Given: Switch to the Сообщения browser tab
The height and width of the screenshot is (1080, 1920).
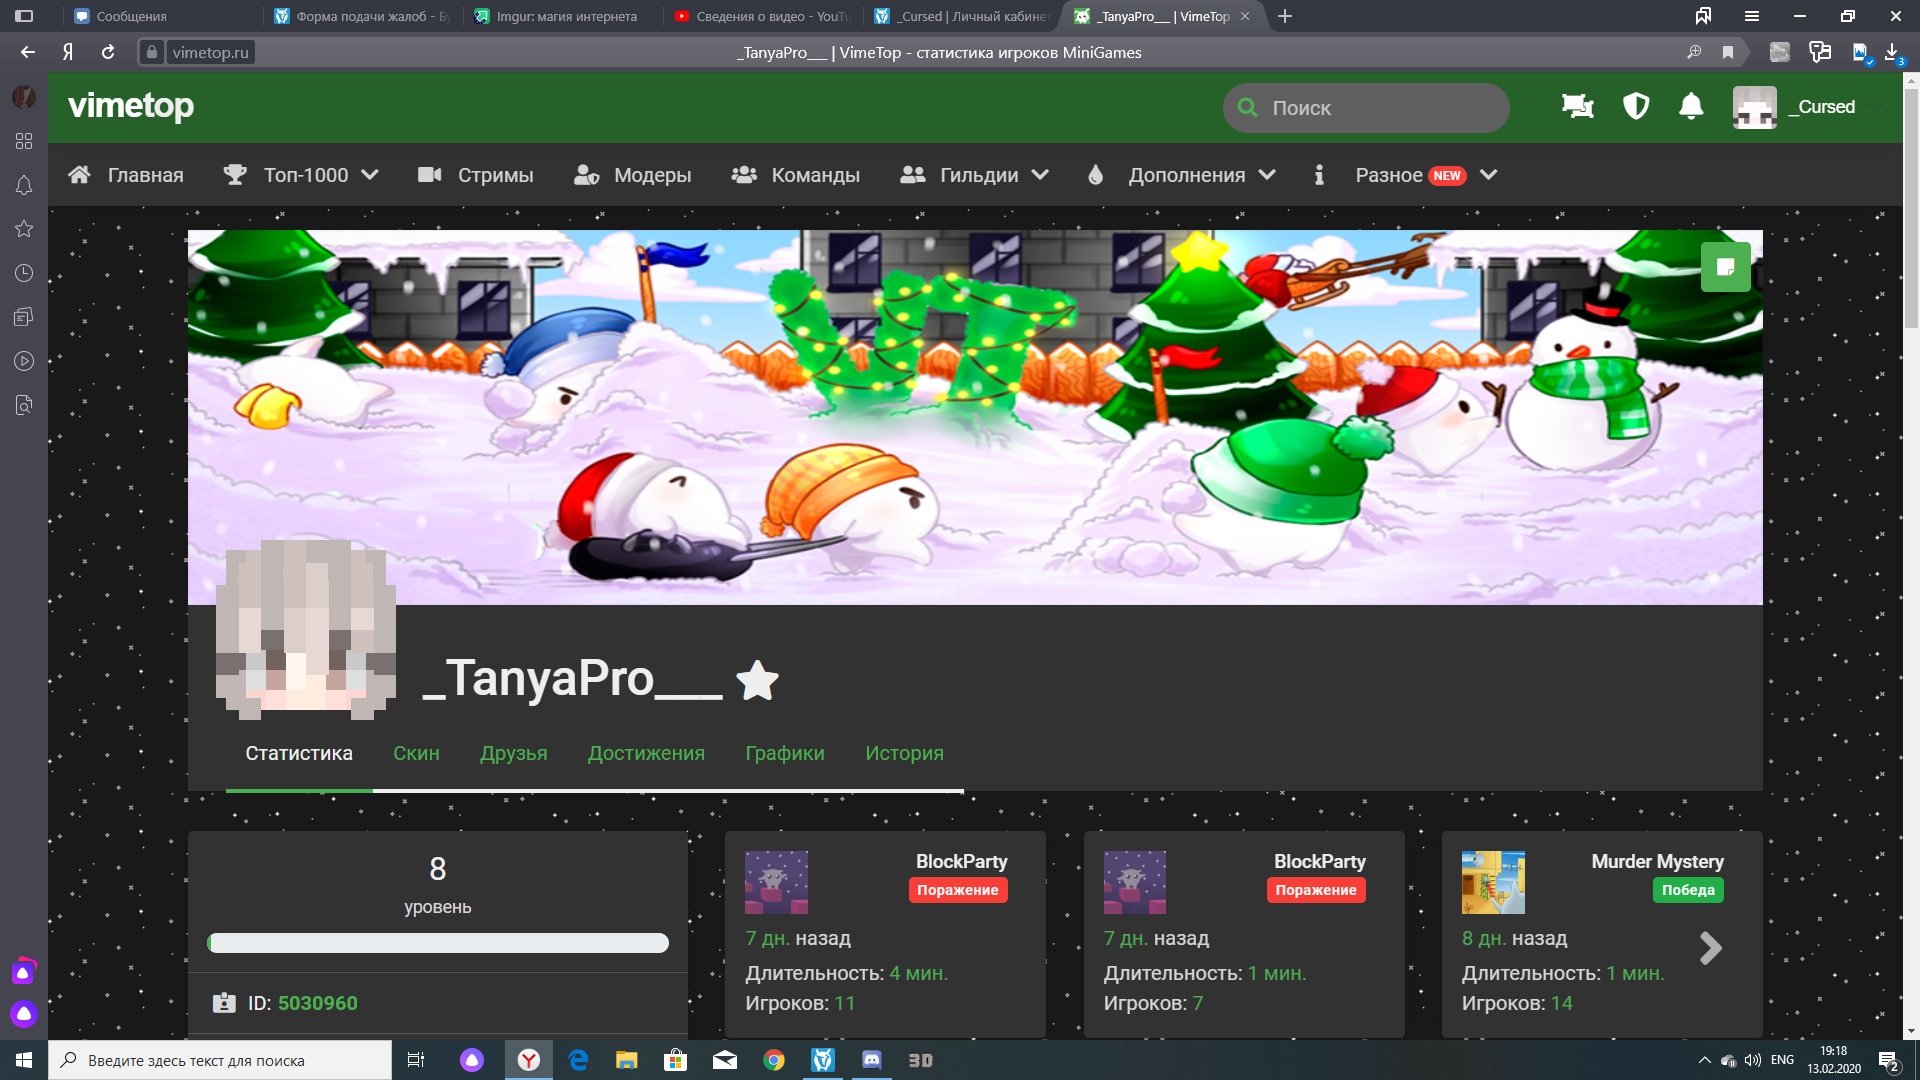Looking at the screenshot, I should [161, 16].
